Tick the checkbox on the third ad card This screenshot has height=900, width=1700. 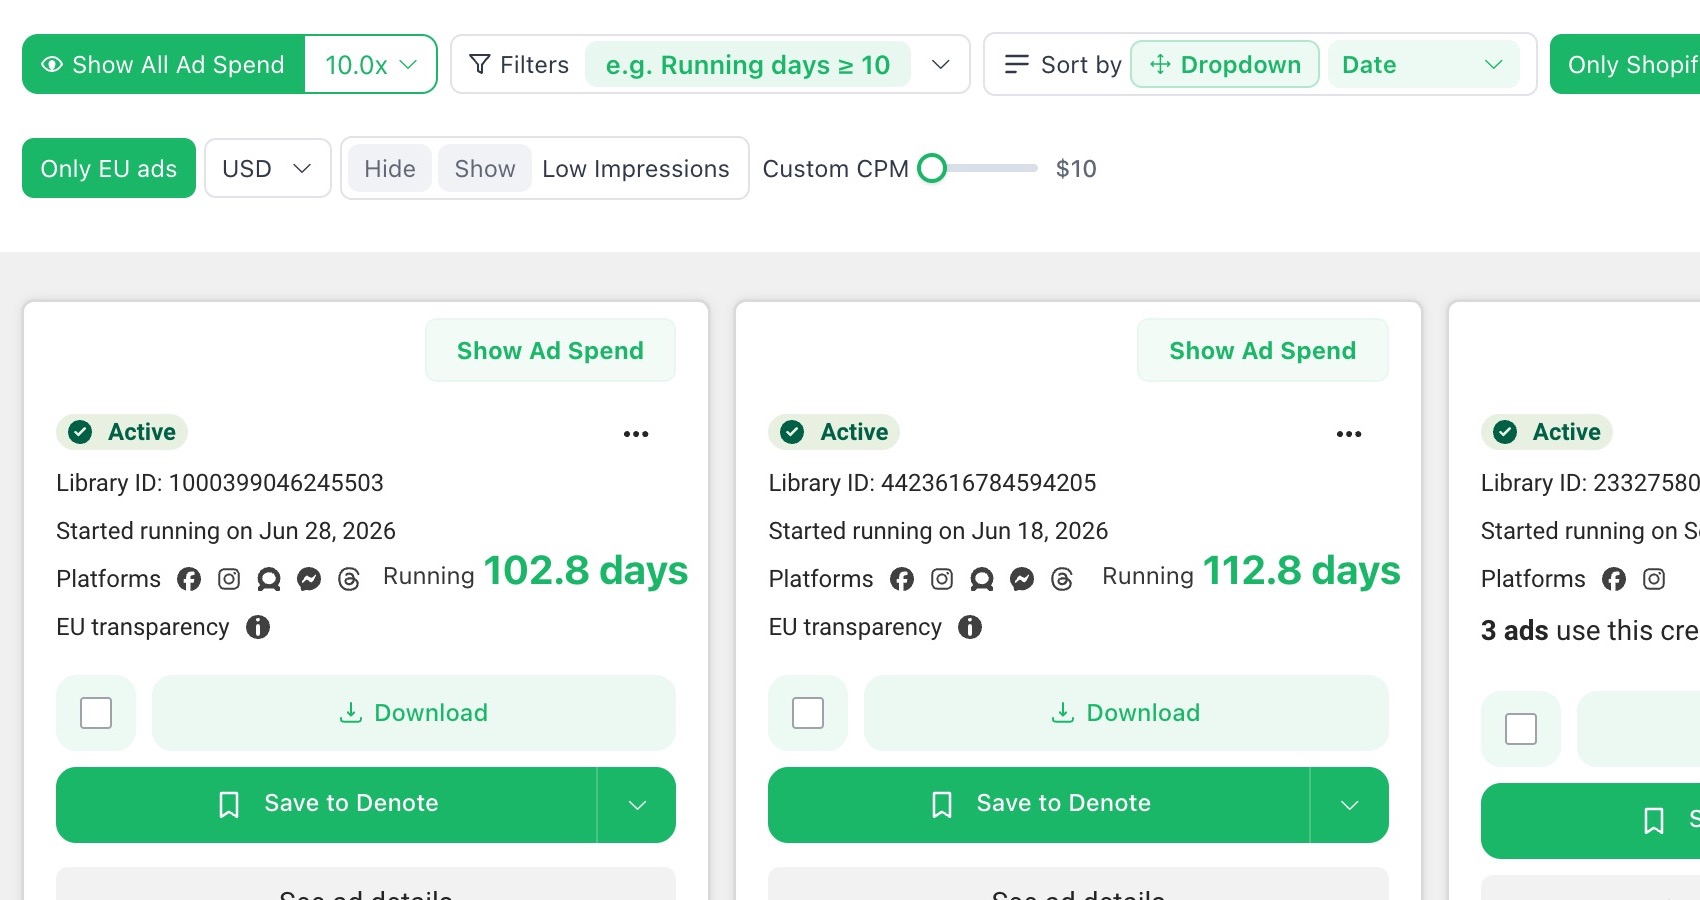[x=1521, y=729]
